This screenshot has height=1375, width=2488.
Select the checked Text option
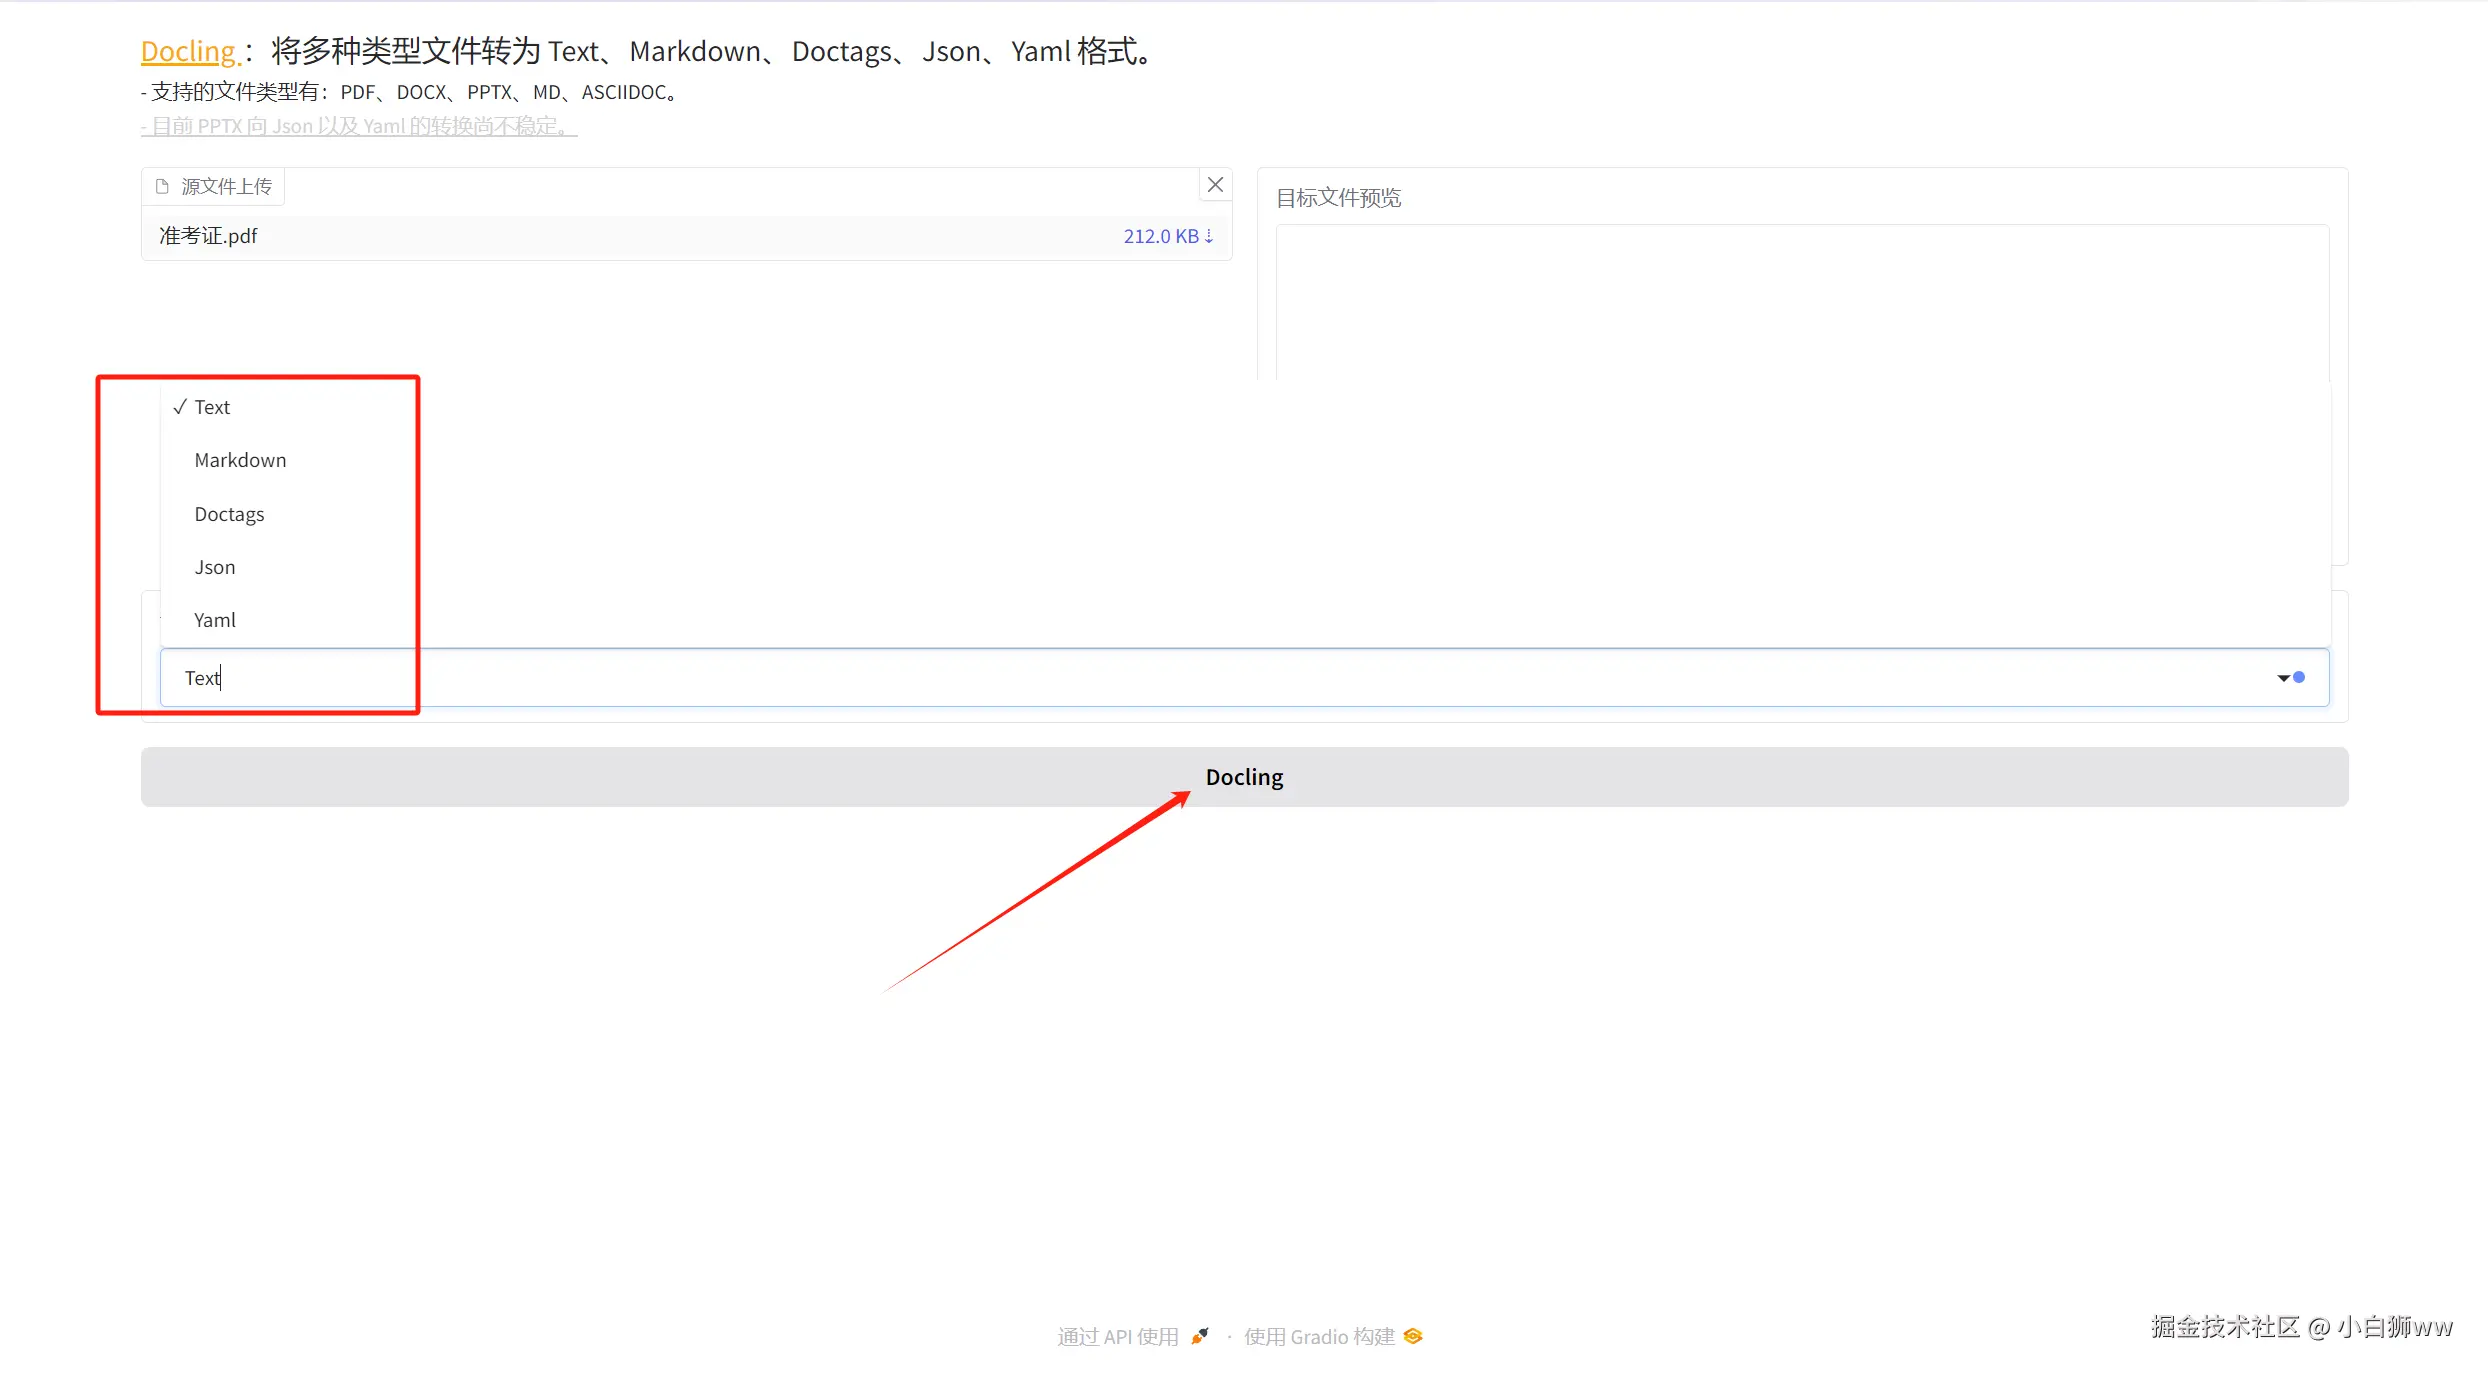click(212, 407)
